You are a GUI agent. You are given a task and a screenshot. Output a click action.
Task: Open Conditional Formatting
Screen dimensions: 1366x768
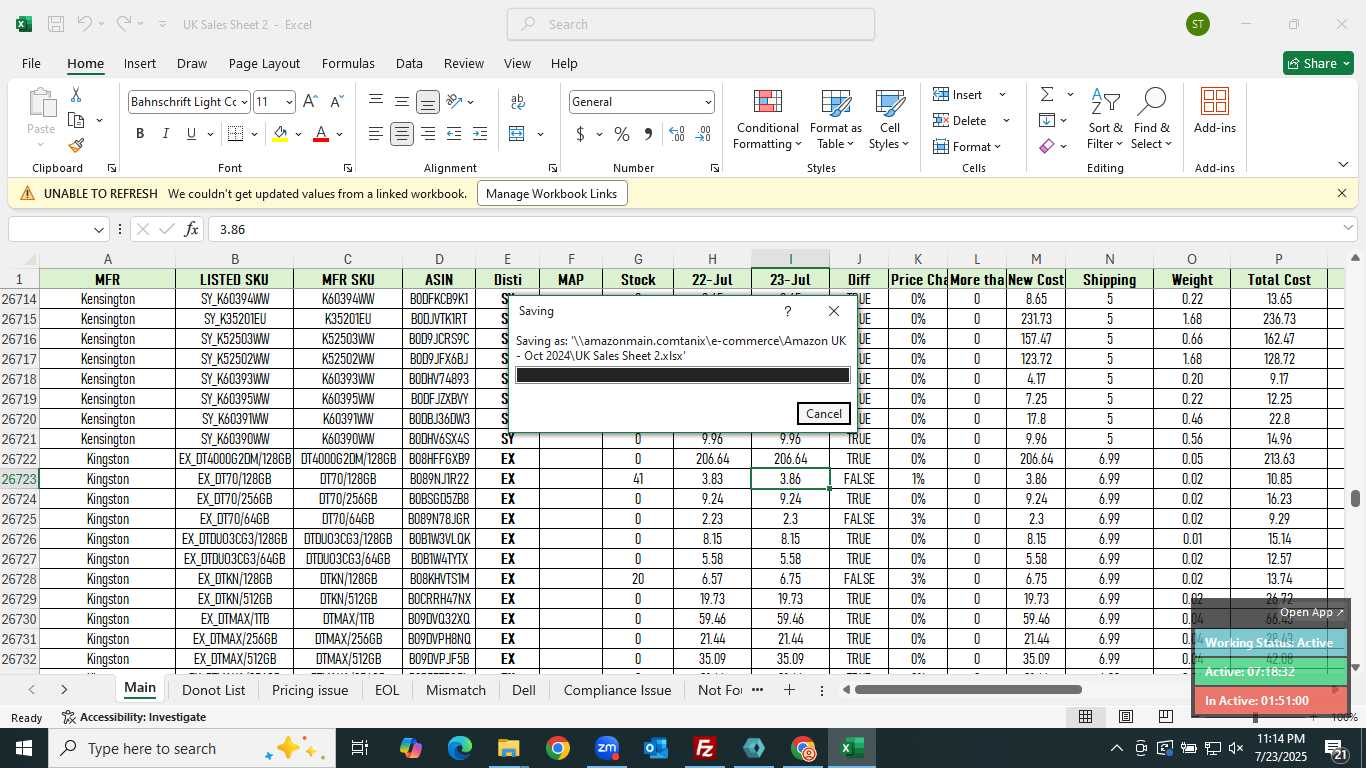[767, 120]
